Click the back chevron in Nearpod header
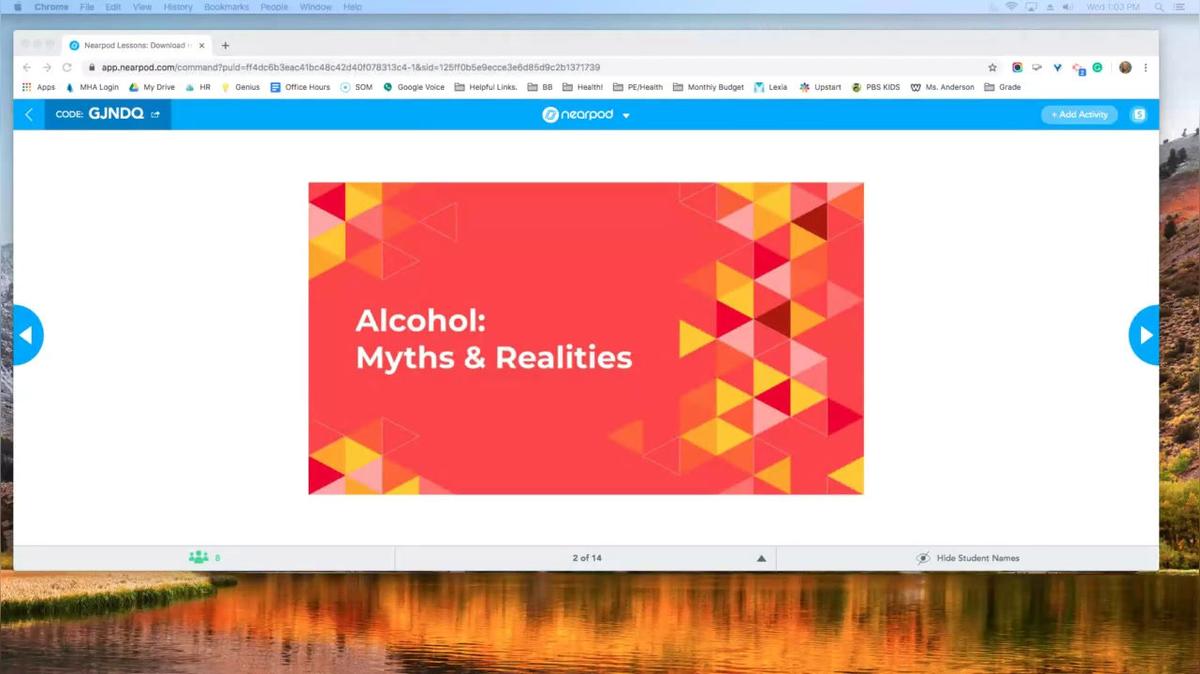This screenshot has height=674, width=1200. pos(28,115)
